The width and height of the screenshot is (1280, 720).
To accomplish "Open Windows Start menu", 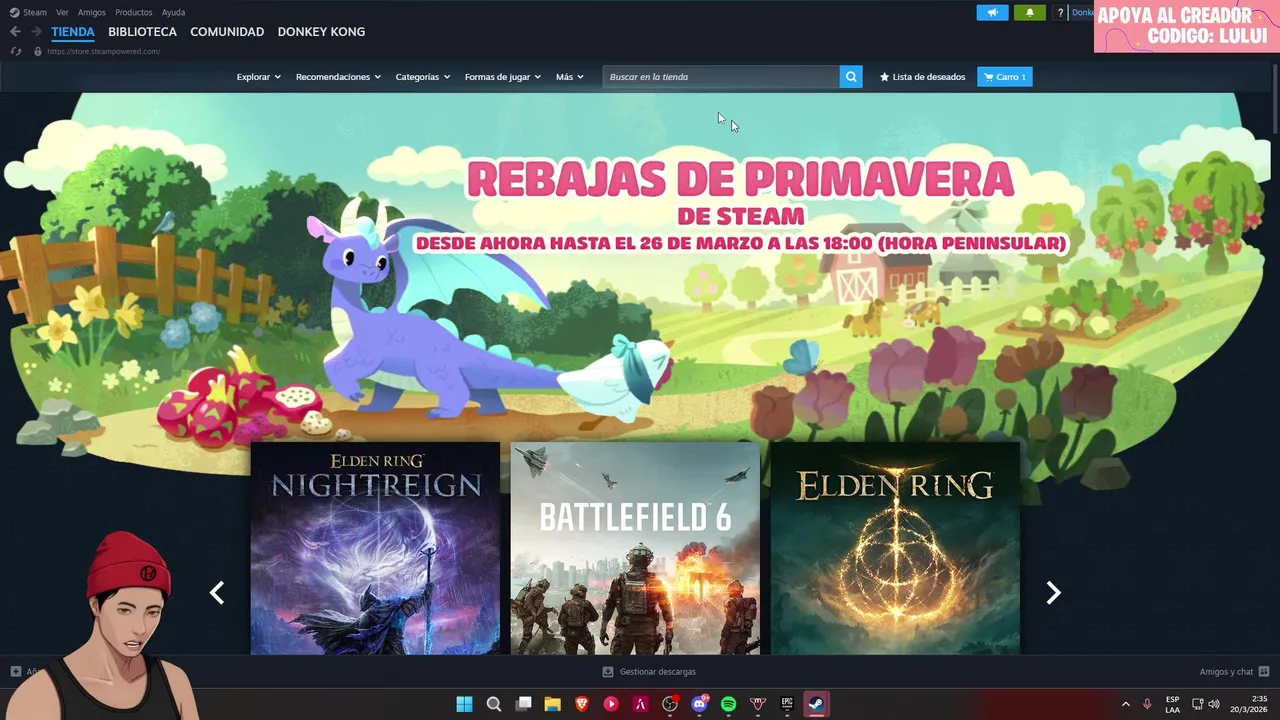I will point(464,704).
